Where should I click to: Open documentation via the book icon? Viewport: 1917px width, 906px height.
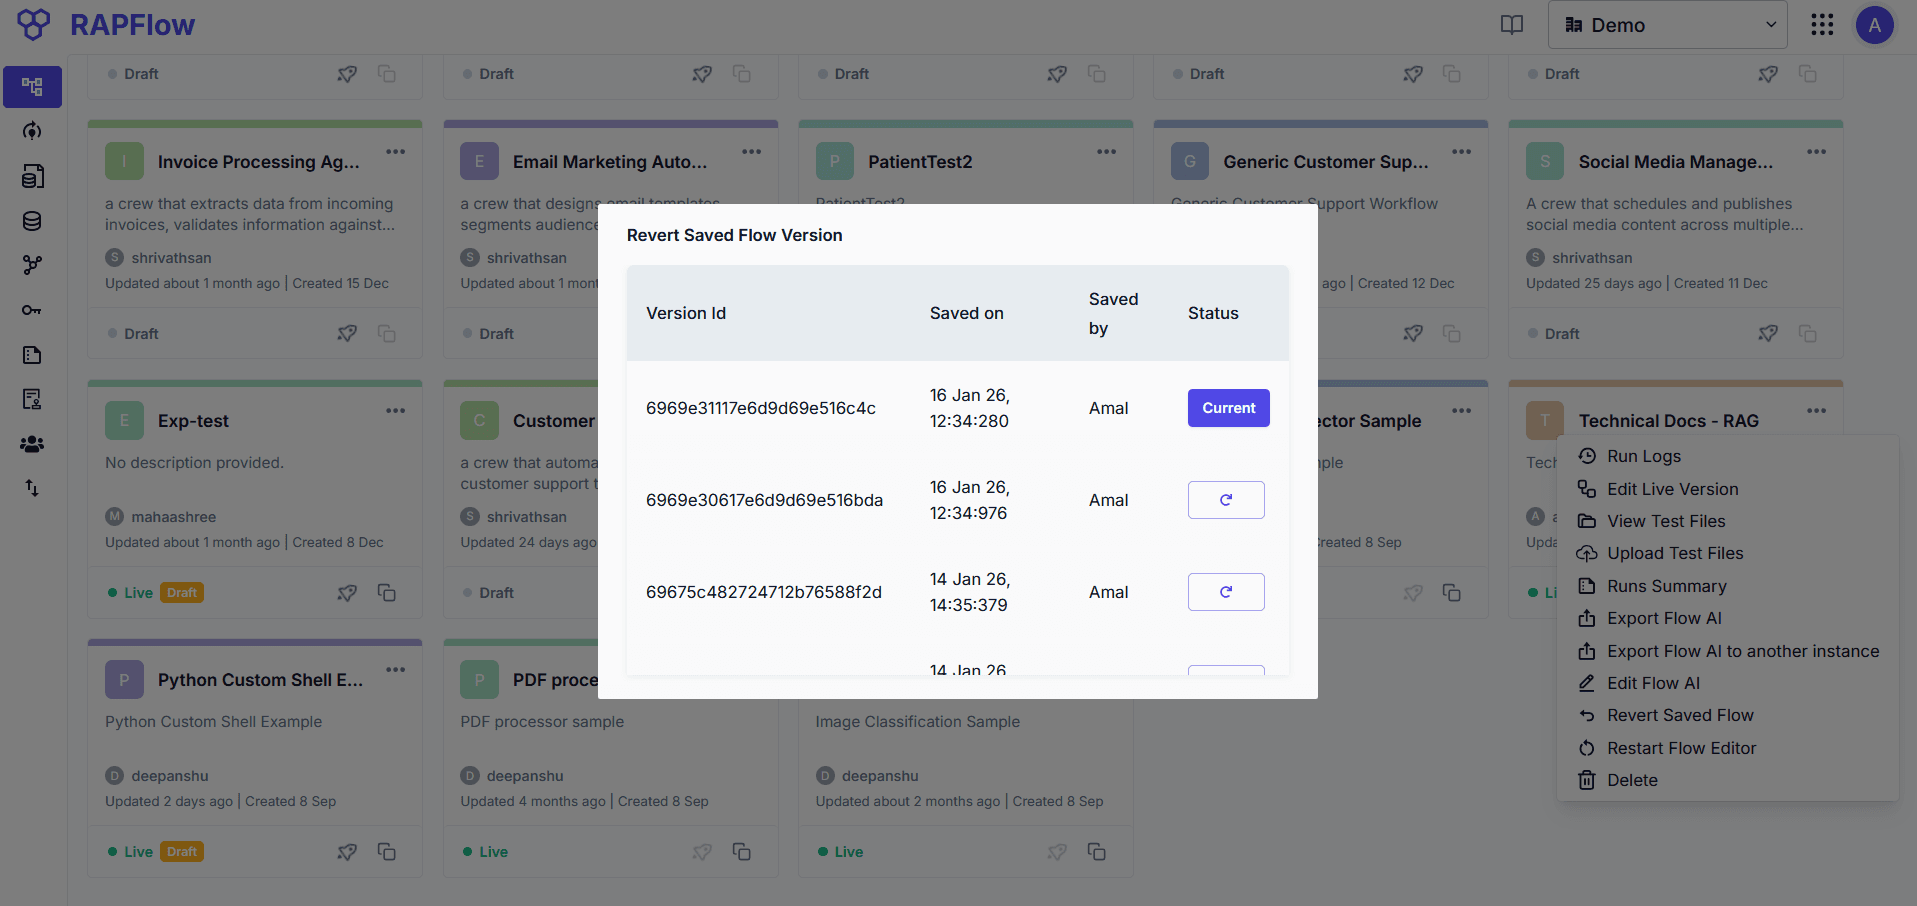(1511, 24)
